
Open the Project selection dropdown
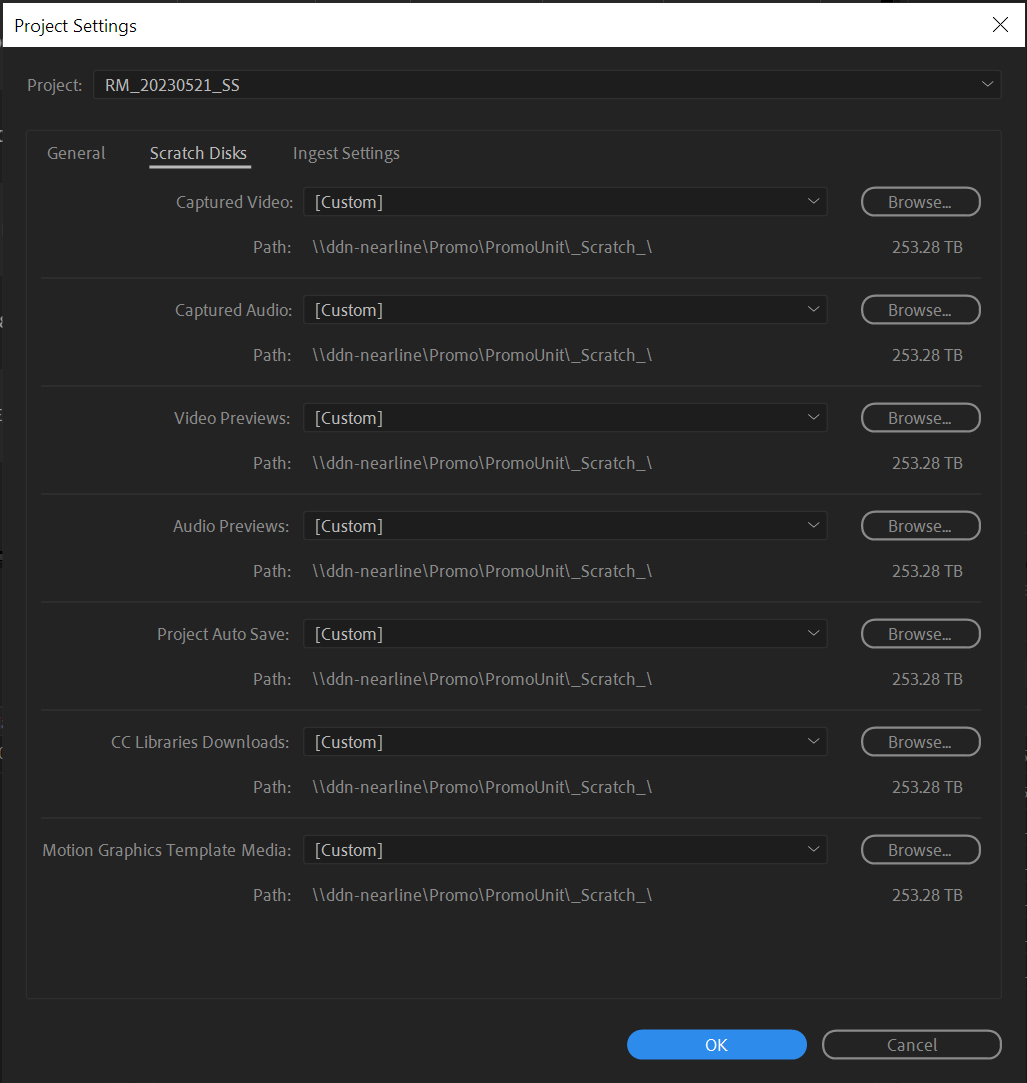click(546, 84)
